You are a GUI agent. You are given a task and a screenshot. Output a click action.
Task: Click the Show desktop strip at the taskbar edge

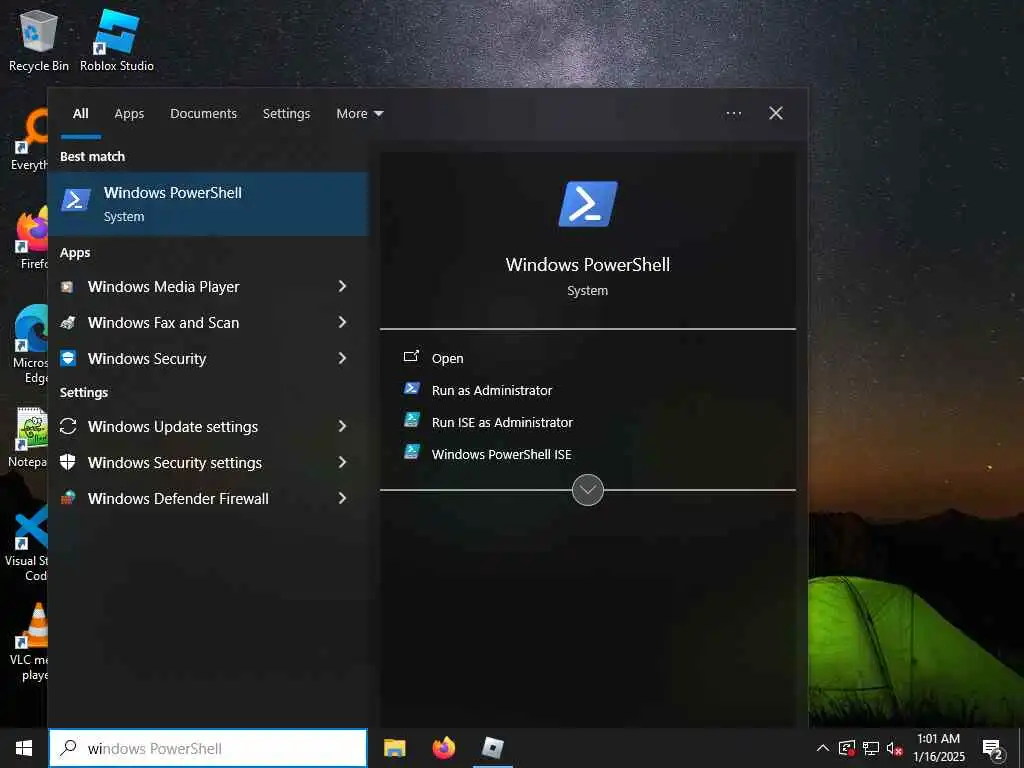click(x=1021, y=748)
